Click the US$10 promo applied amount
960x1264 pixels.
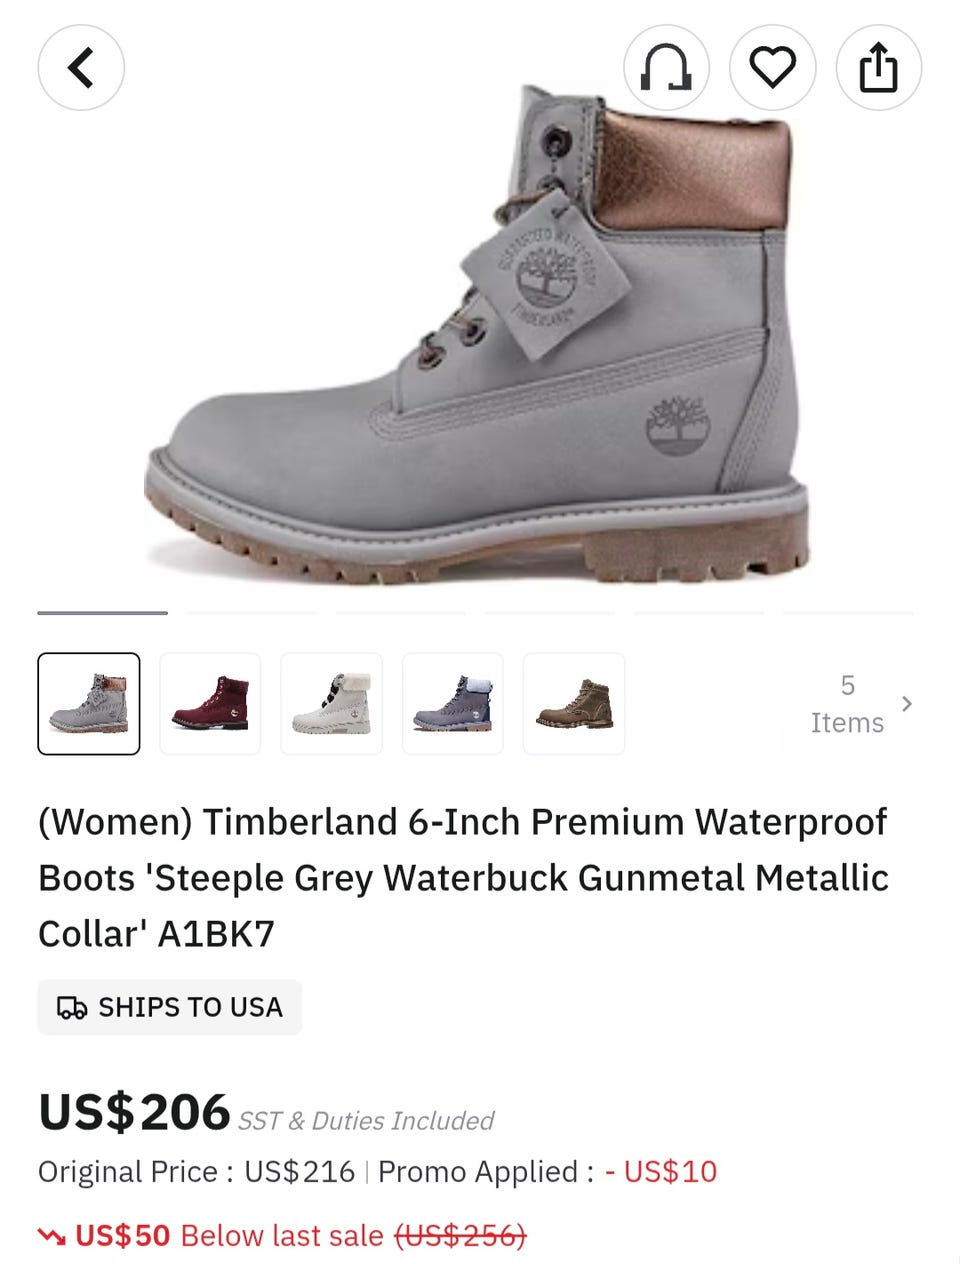pyautogui.click(x=662, y=1172)
